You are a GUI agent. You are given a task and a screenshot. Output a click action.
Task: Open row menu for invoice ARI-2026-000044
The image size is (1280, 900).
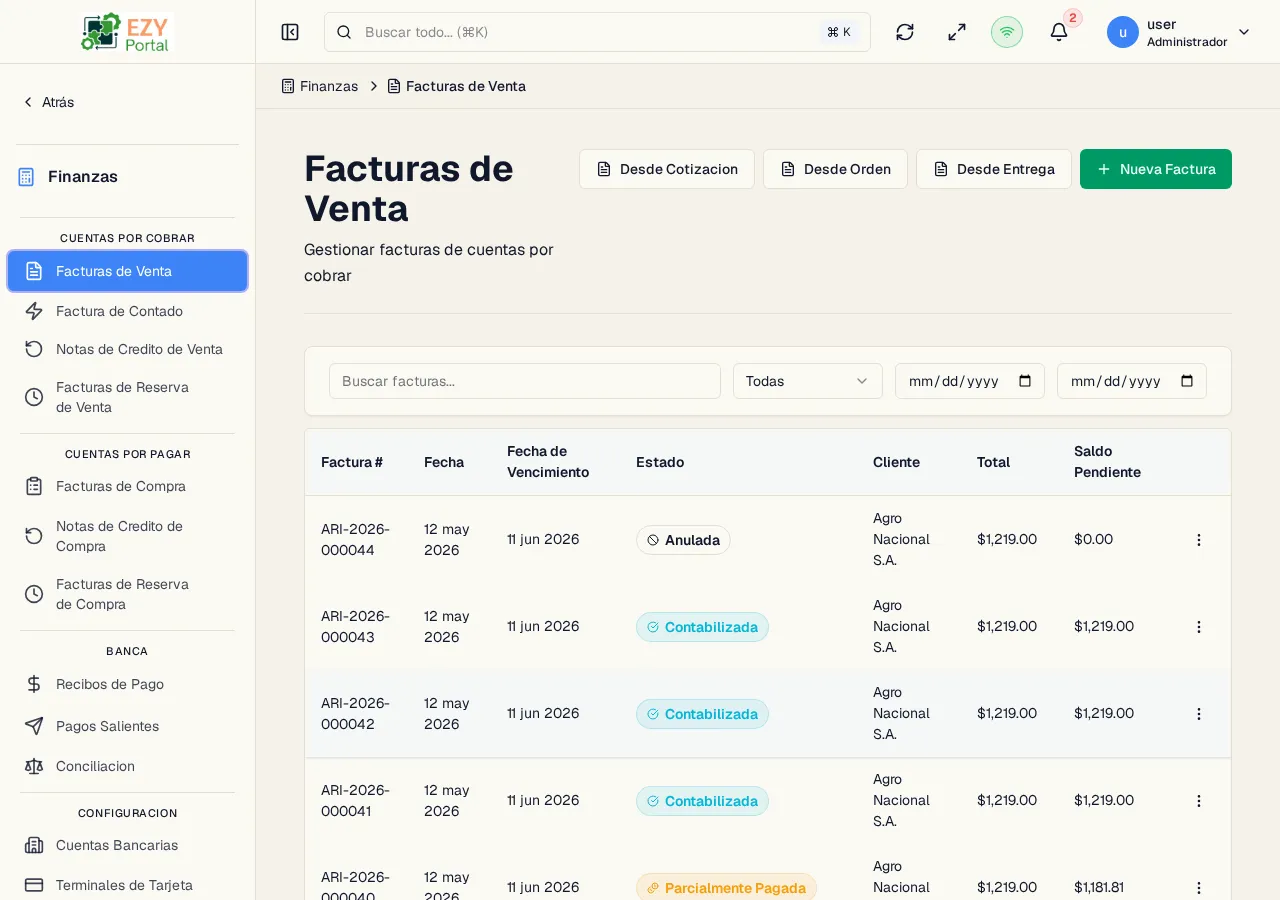[x=1199, y=540]
